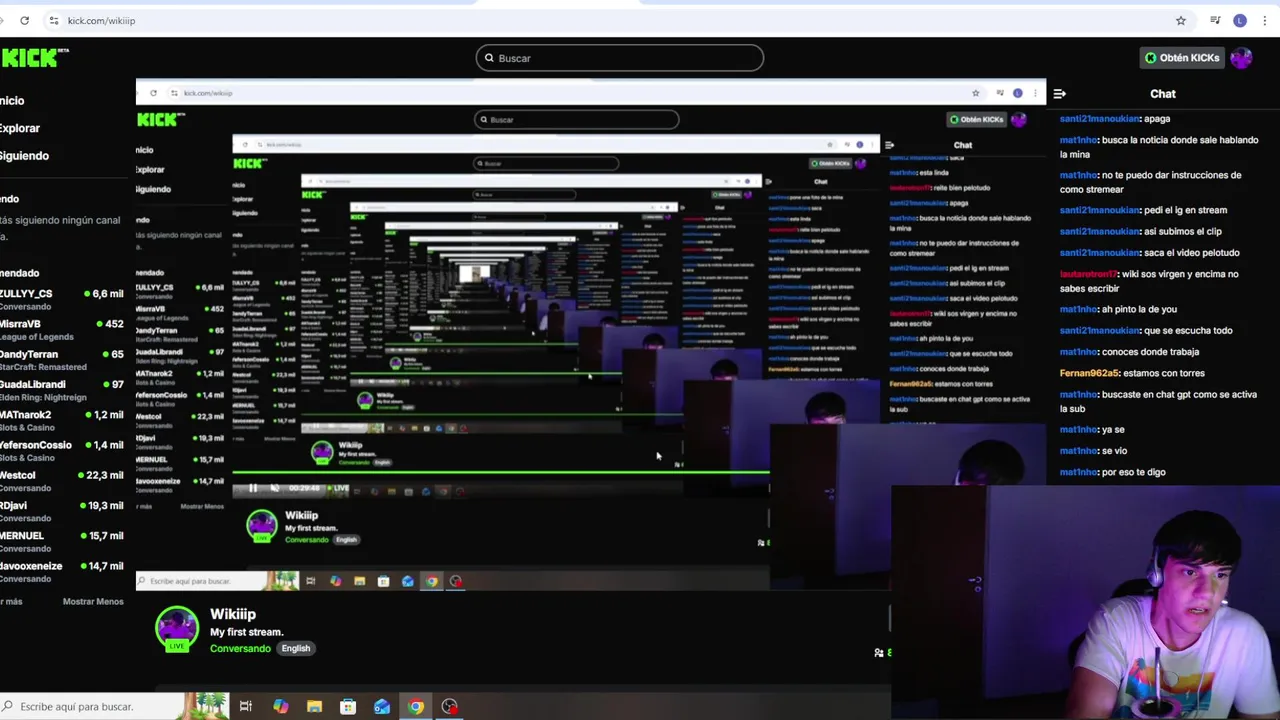Viewport: 1280px width, 720px height.
Task: Open MisrraVB recommended channel
Action: (x=62, y=330)
